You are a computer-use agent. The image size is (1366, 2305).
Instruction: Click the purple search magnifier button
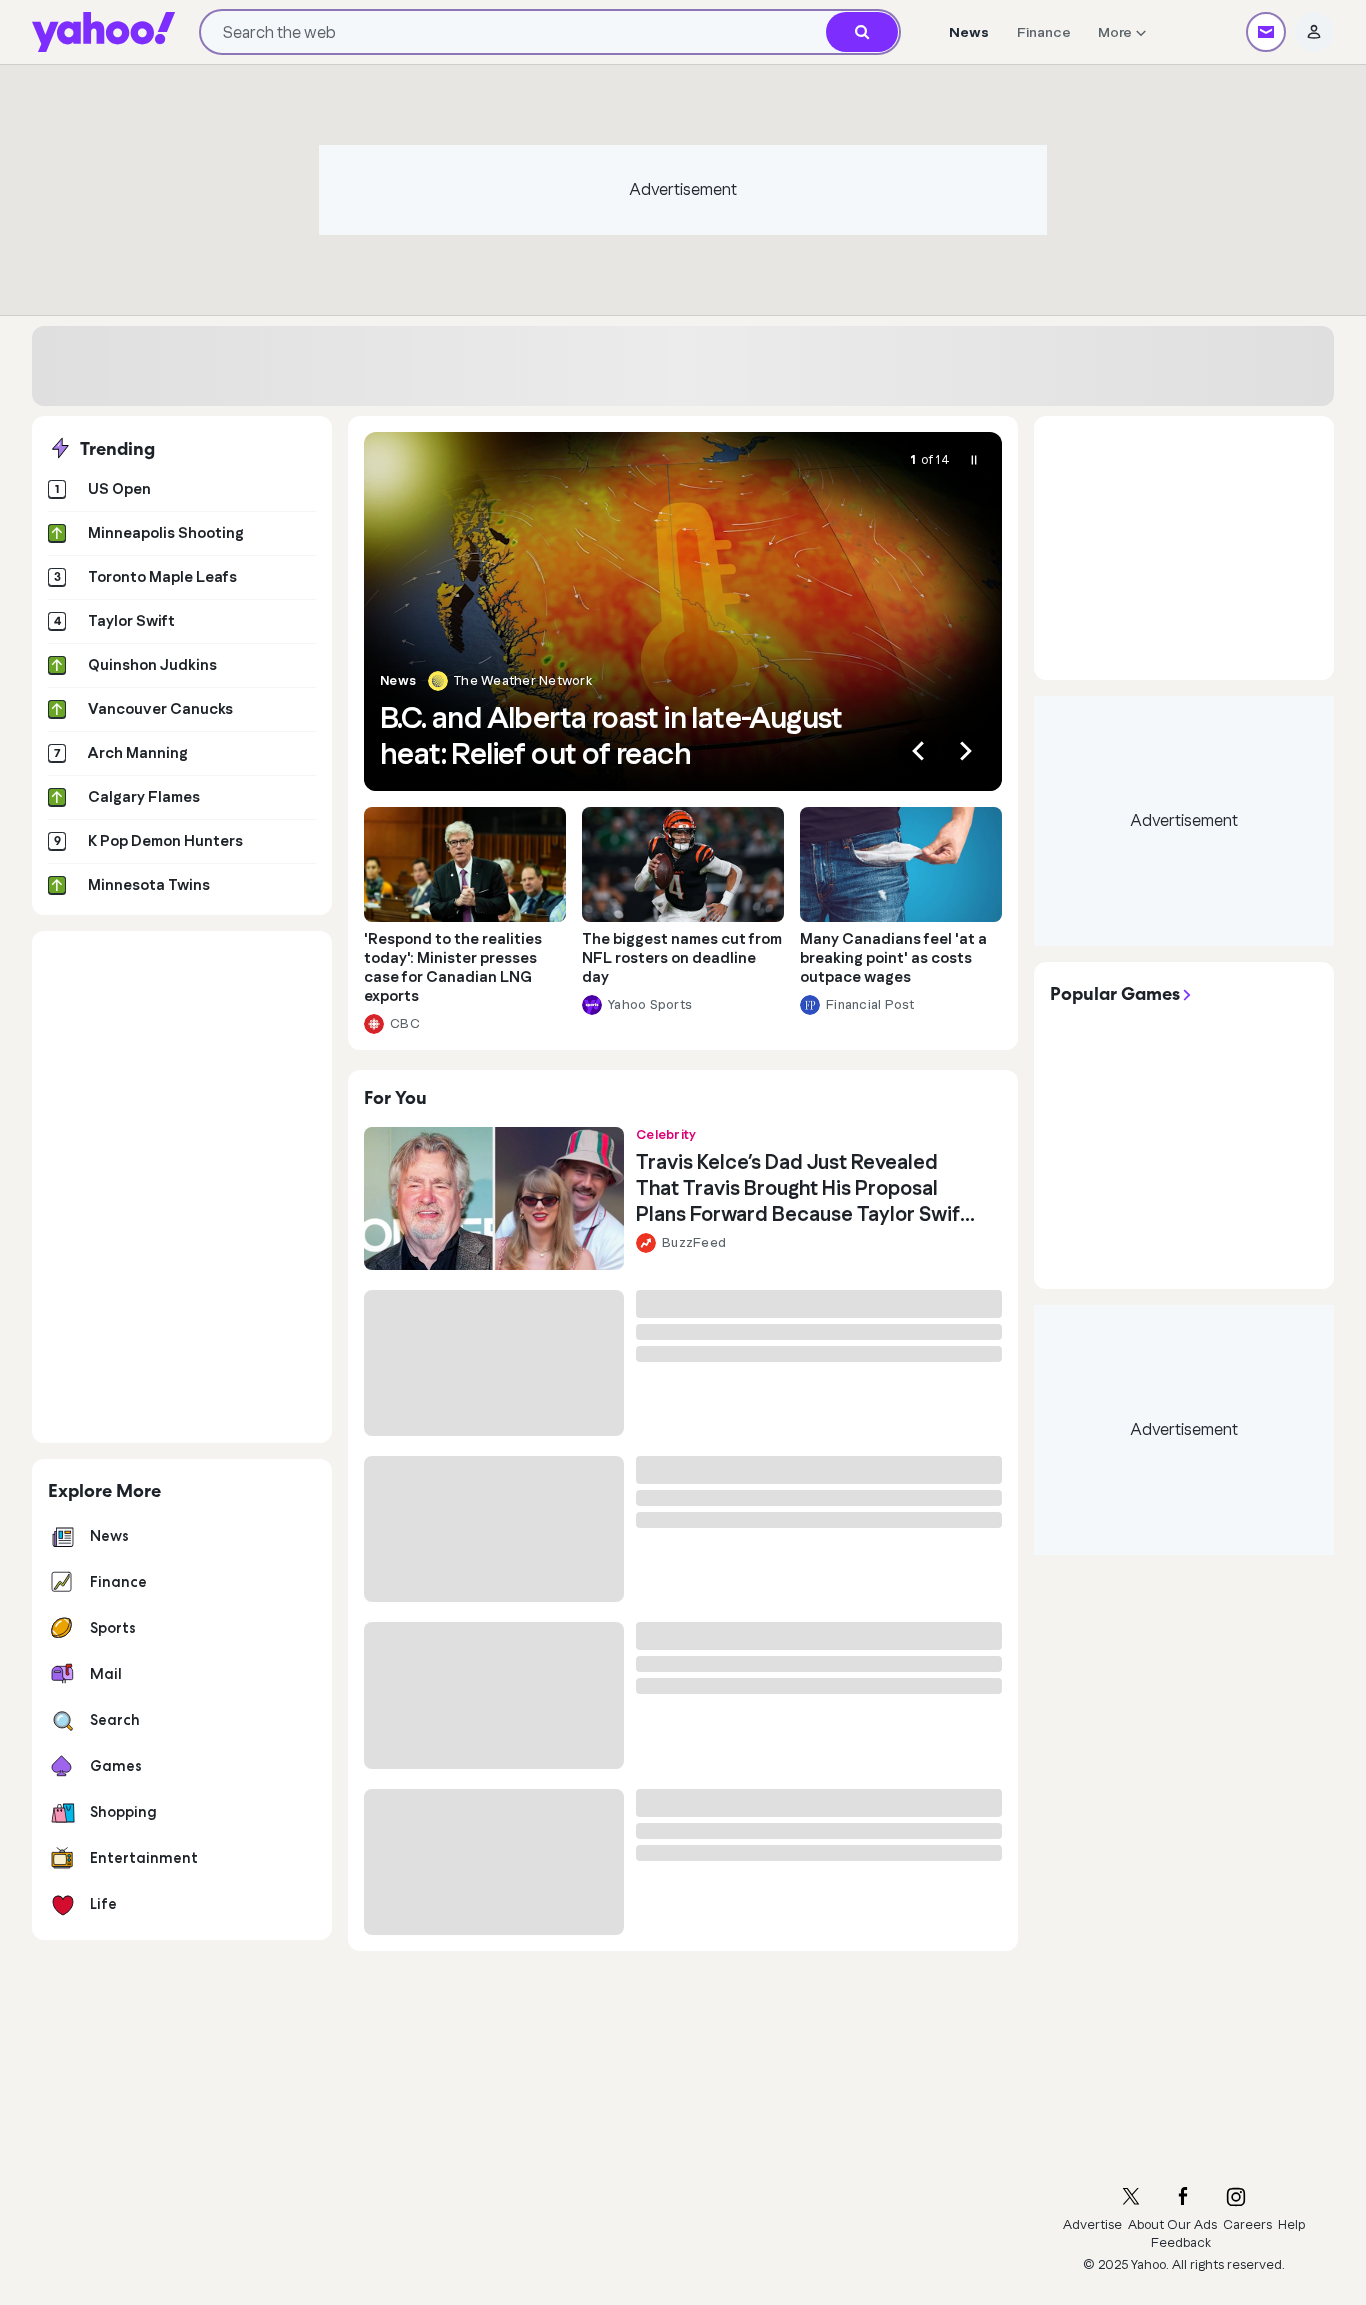[x=861, y=32]
